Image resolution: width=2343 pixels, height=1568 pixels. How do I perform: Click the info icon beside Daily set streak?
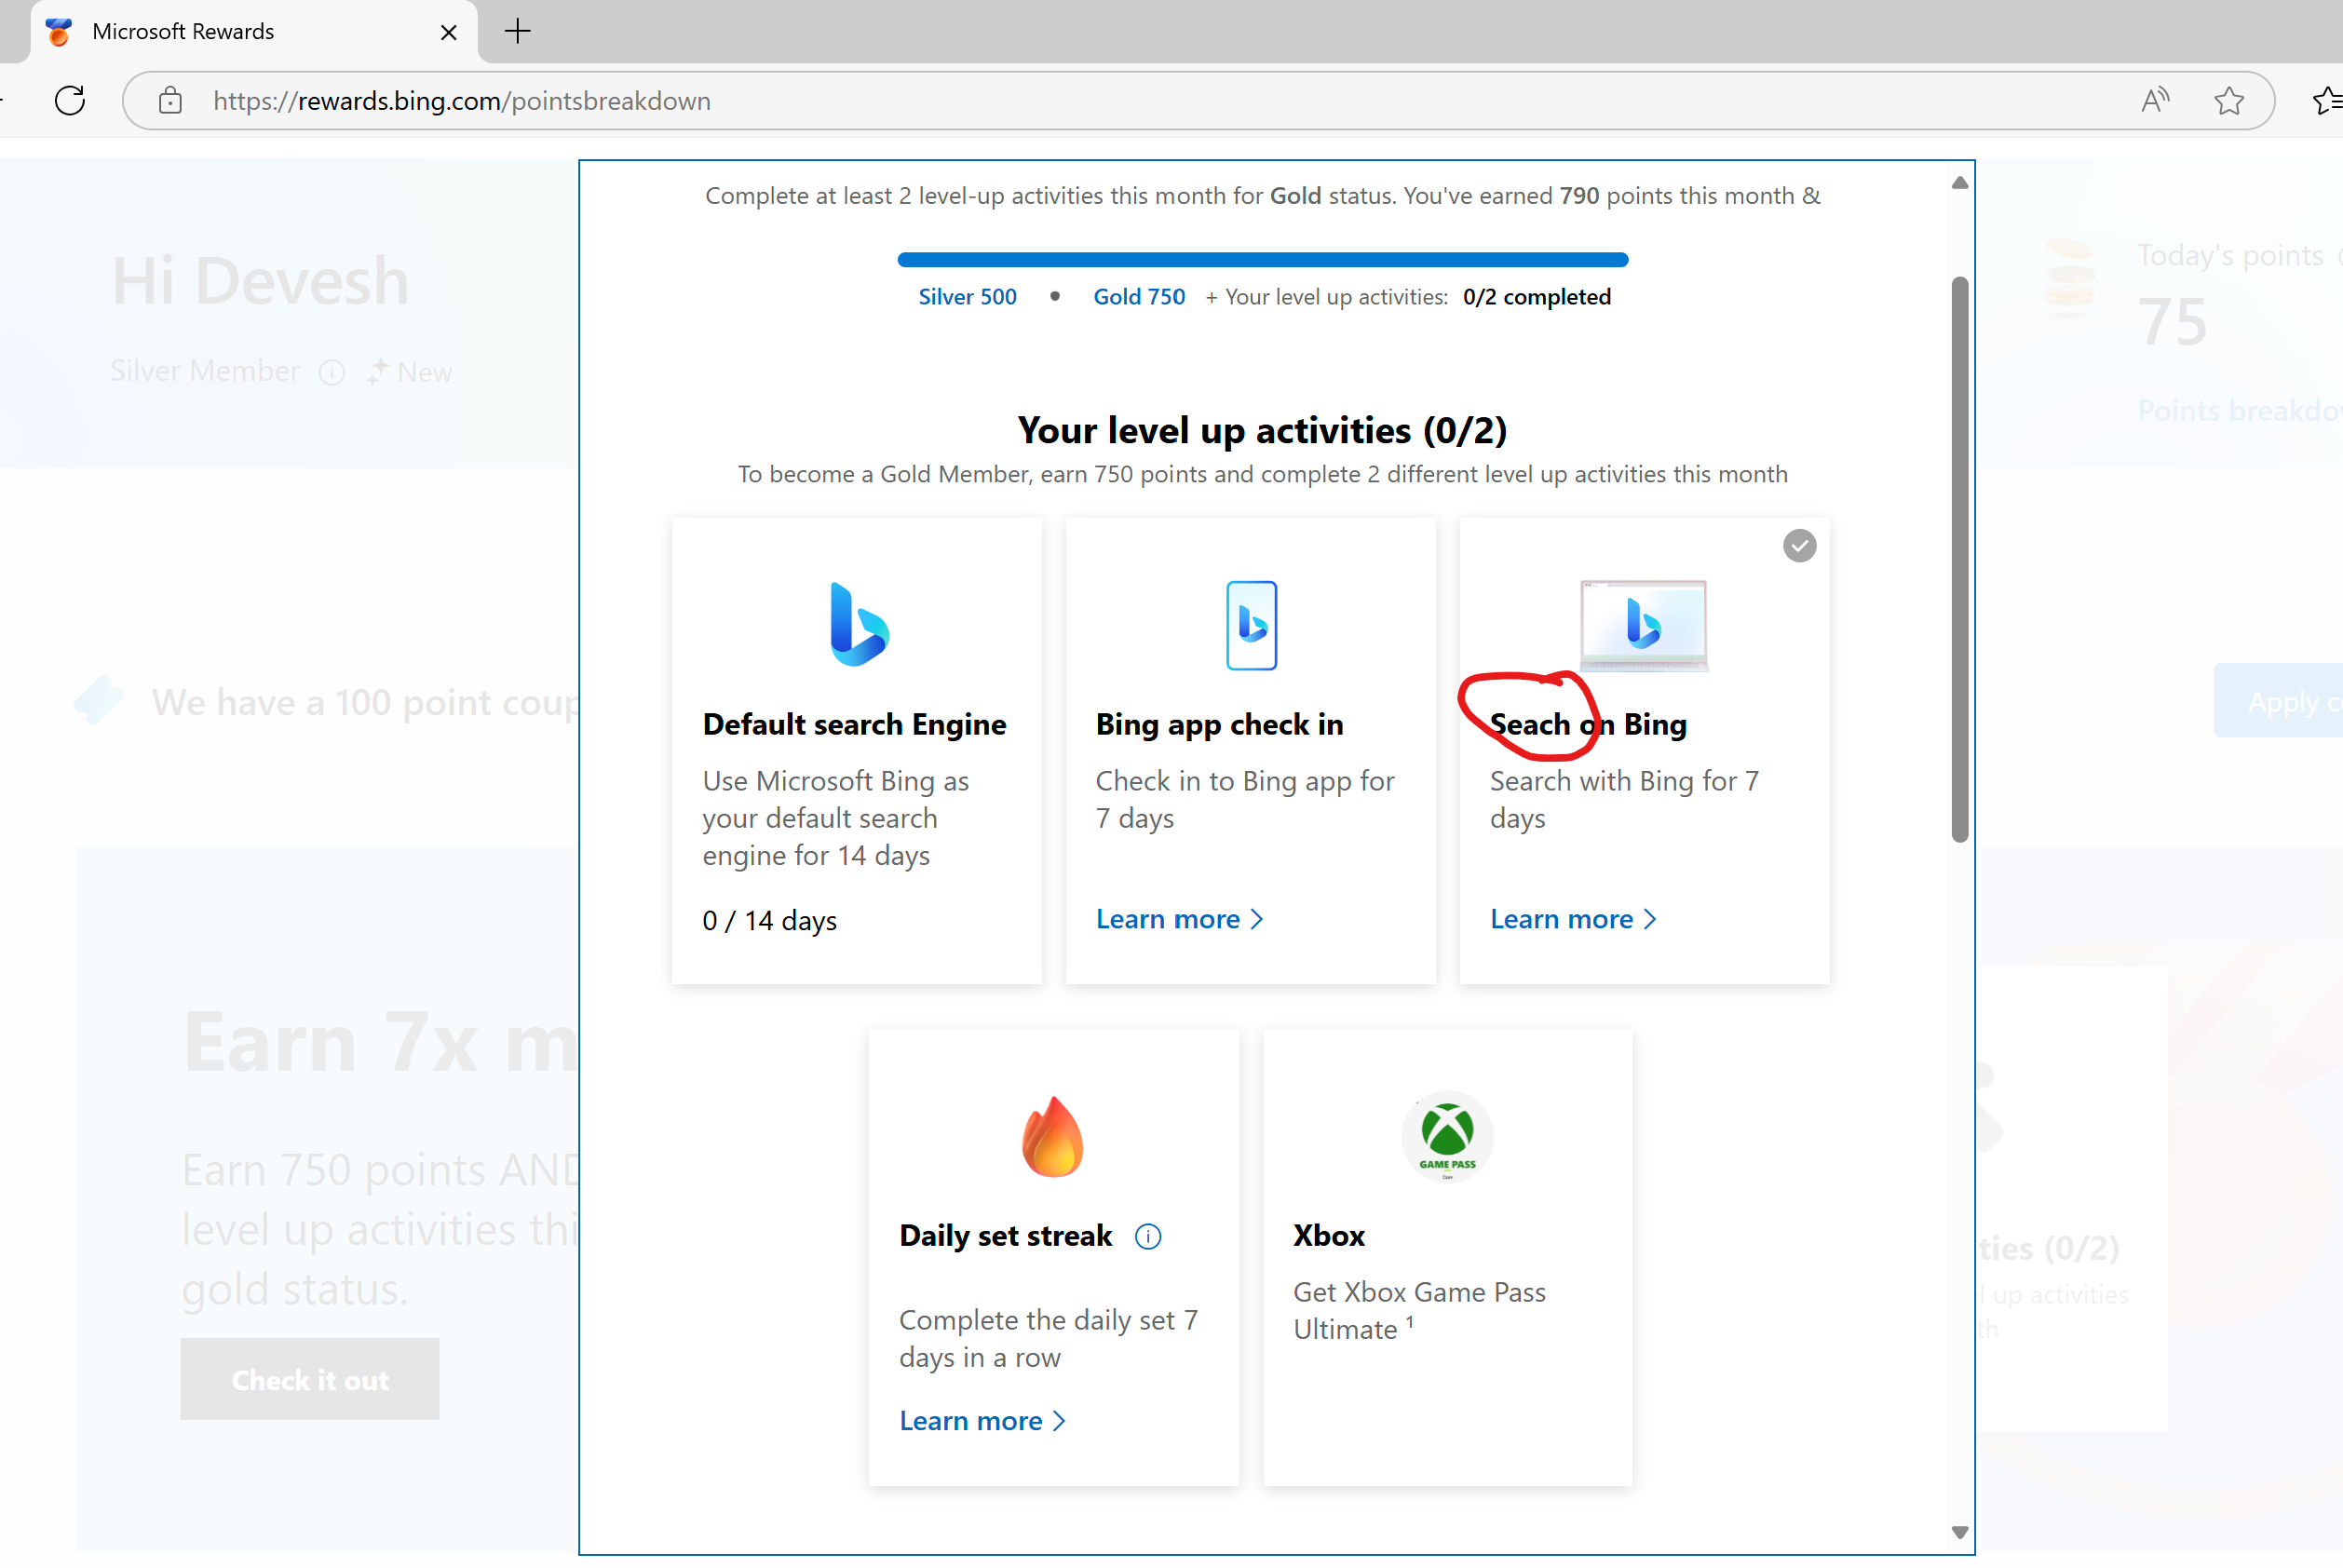(1148, 1237)
